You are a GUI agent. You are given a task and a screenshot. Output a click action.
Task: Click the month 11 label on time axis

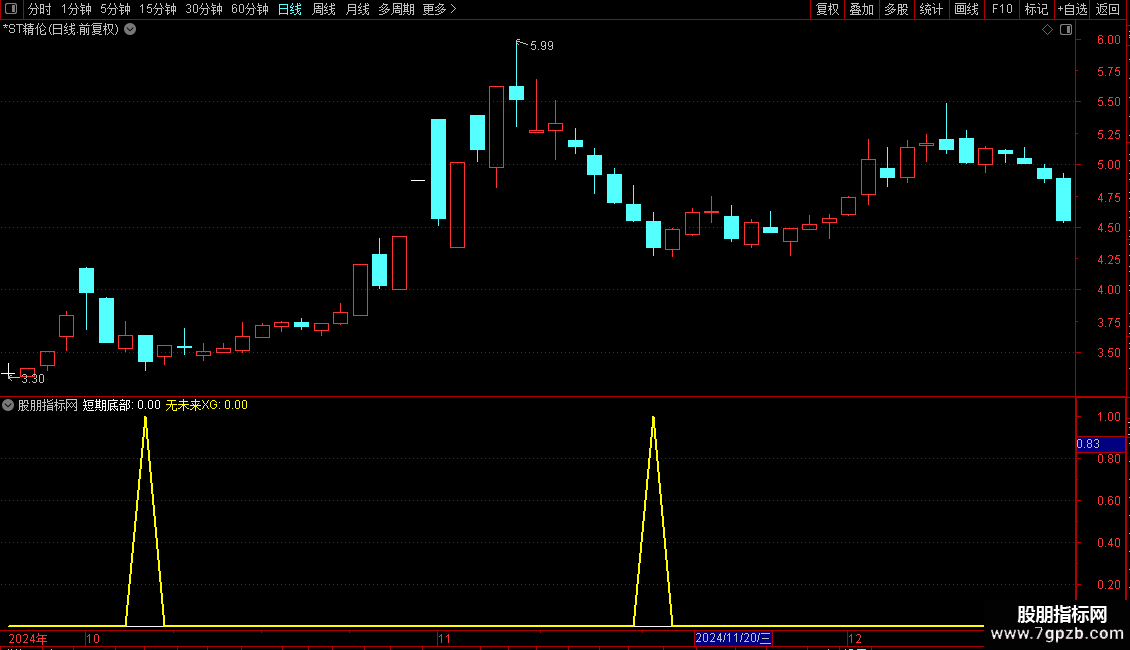pos(444,638)
